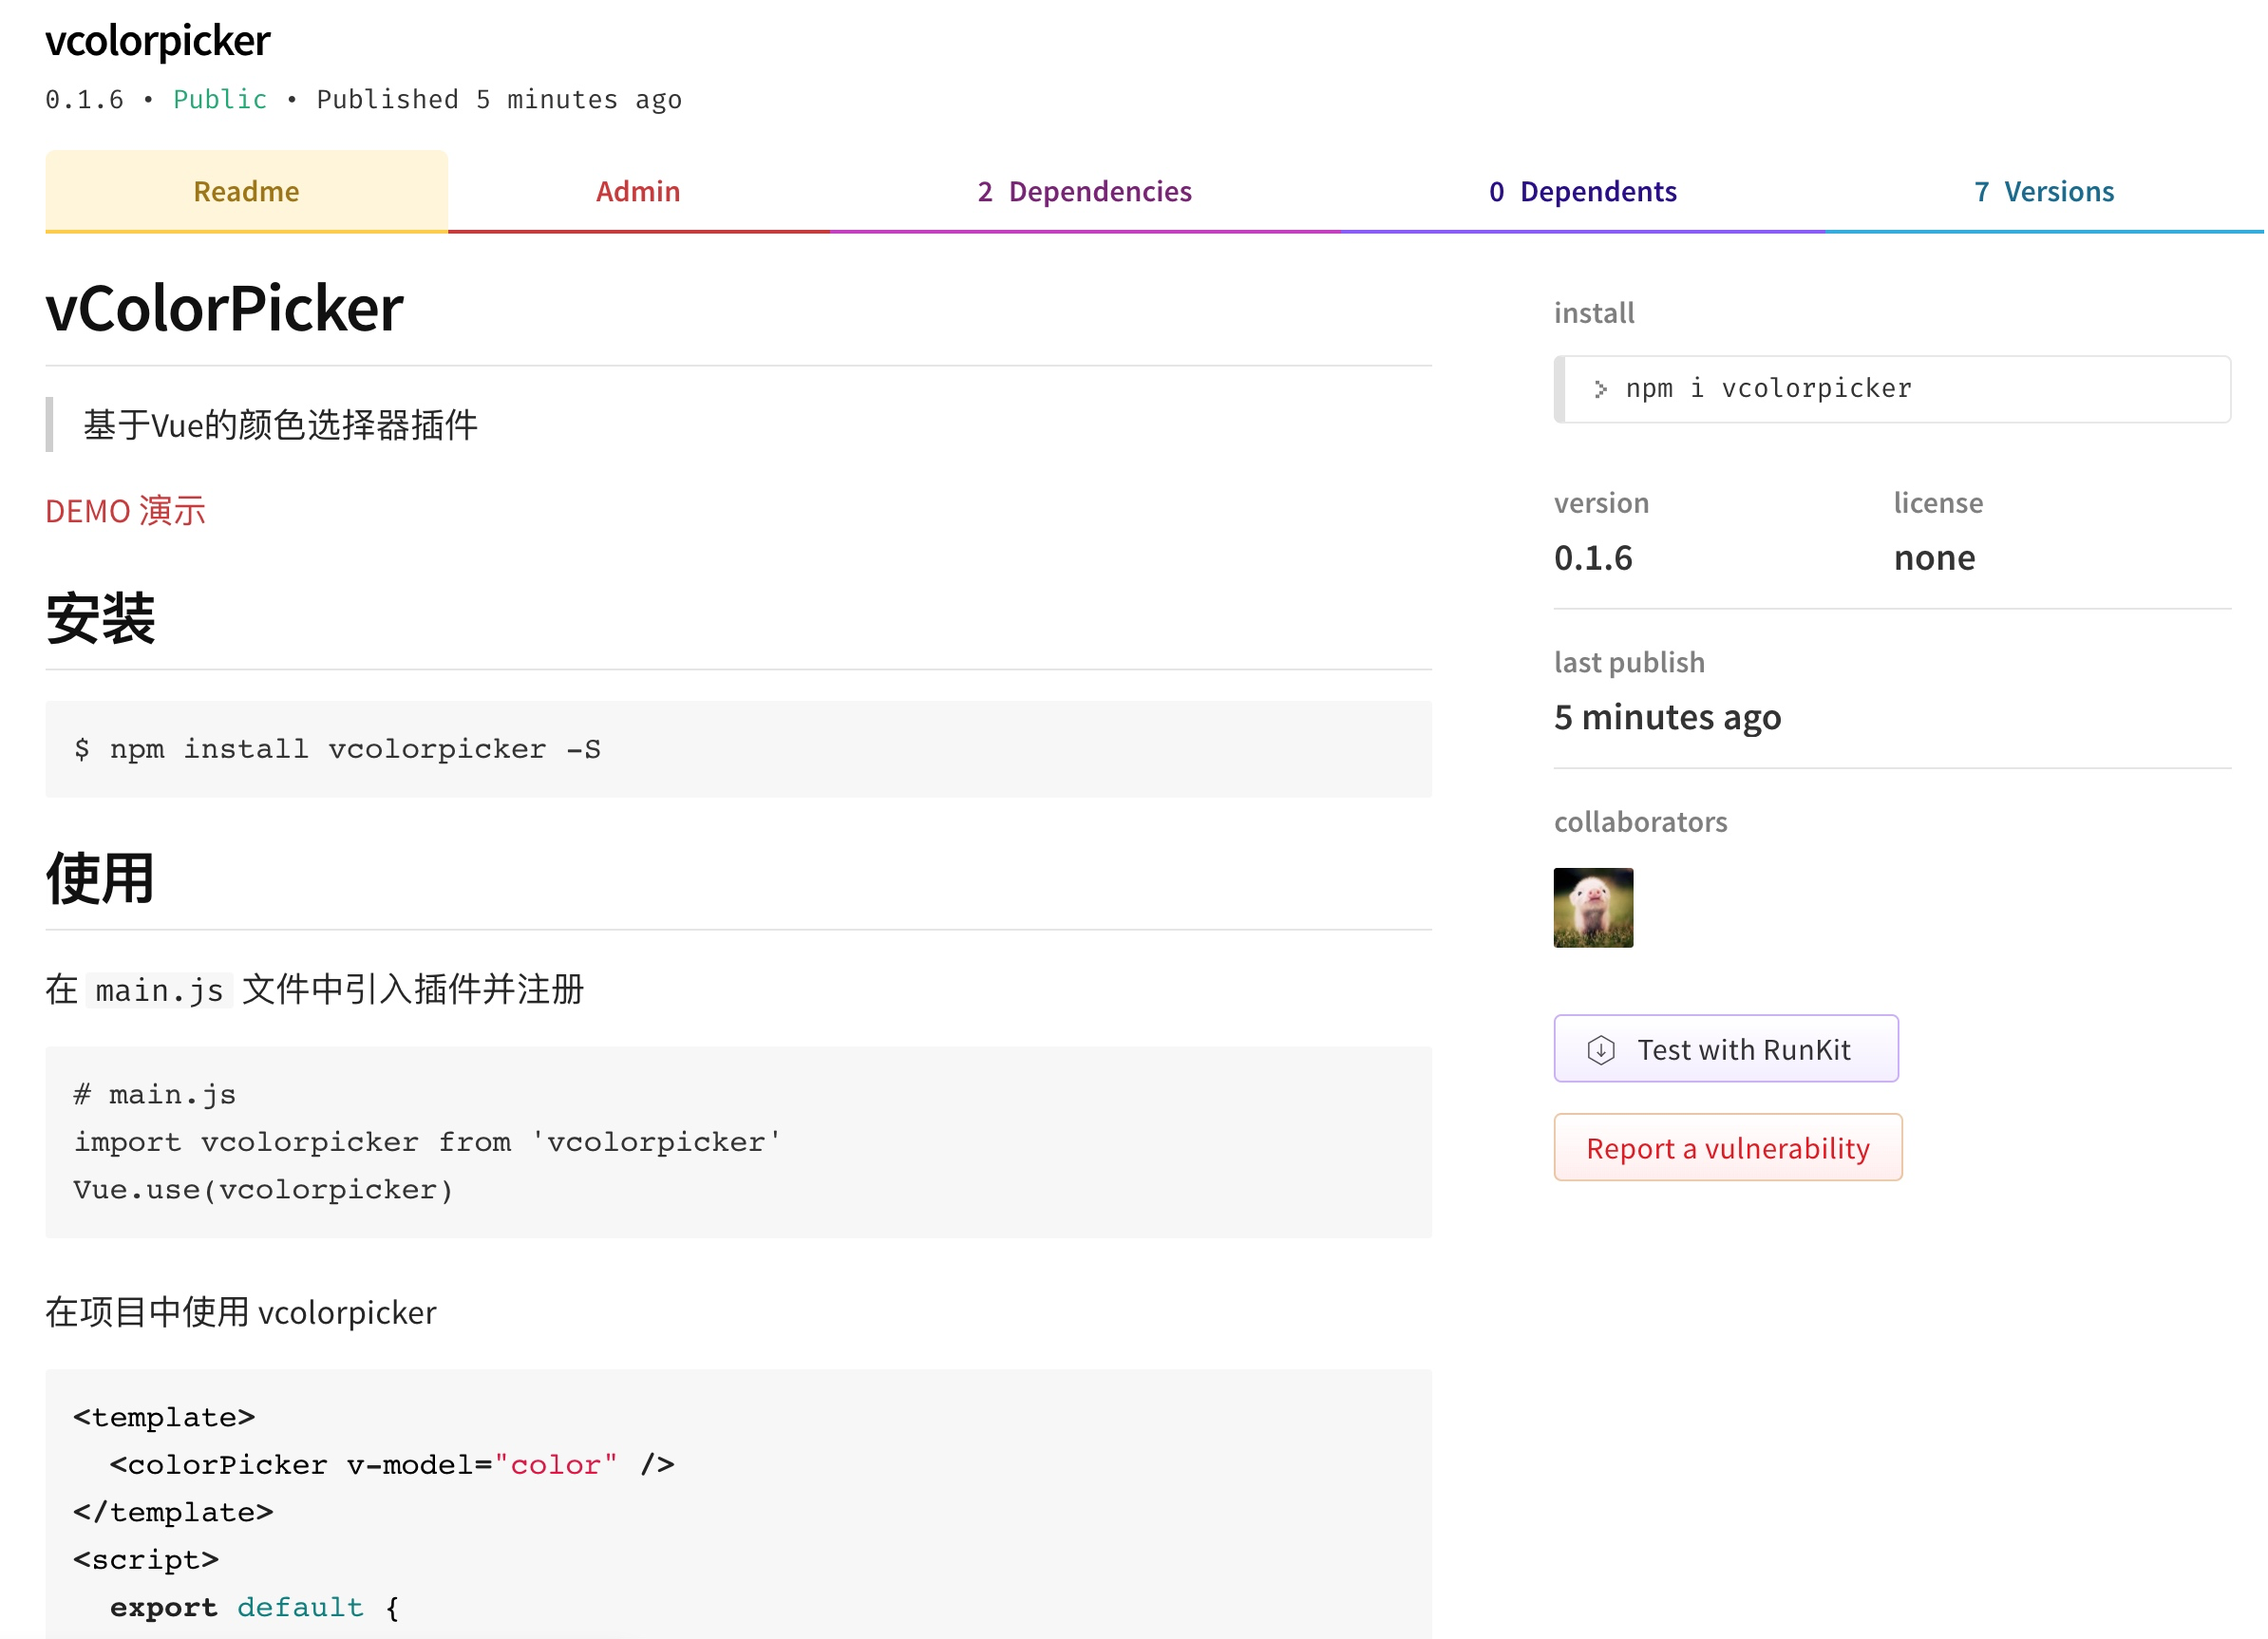Viewport: 2268px width, 1639px height.
Task: Click the version value 0.1.6 in sidebar
Action: click(1593, 558)
